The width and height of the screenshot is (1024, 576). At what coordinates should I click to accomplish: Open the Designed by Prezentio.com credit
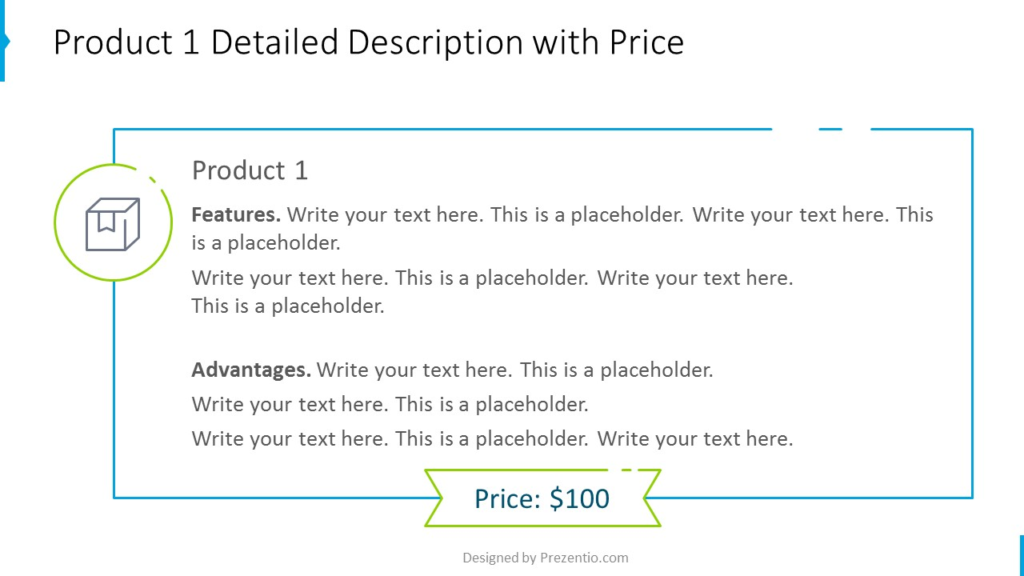[x=545, y=558]
